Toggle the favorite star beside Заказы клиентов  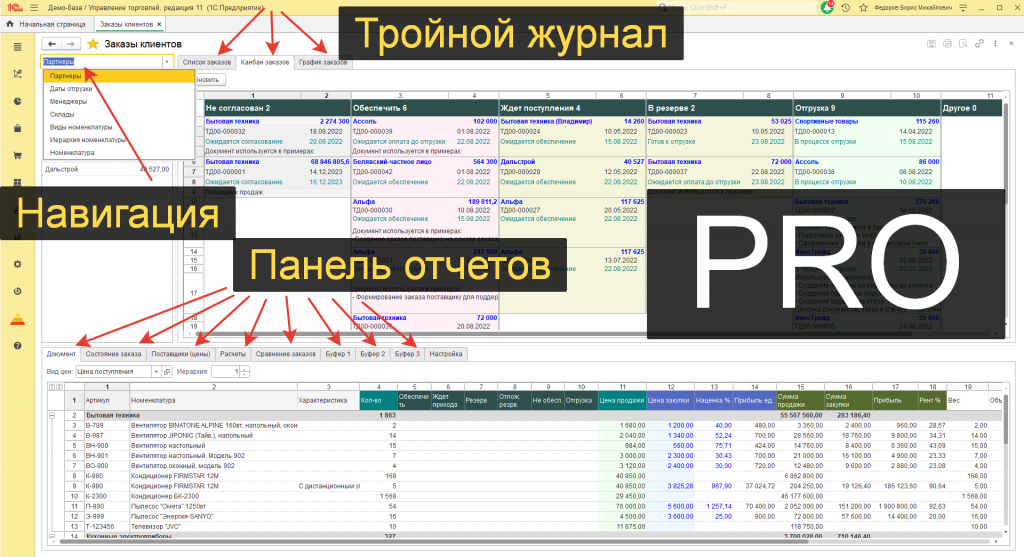pyautogui.click(x=93, y=44)
